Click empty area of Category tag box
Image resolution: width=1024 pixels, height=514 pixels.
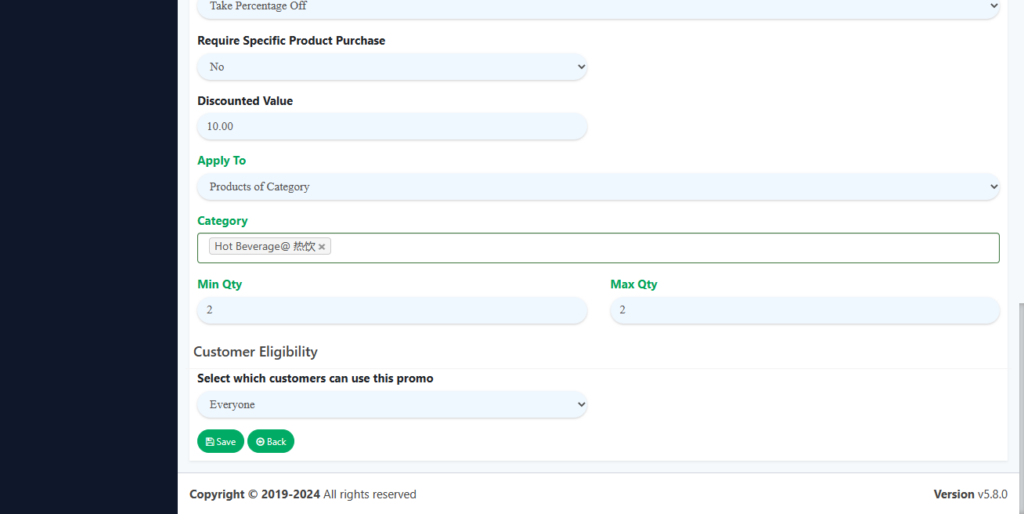pos(660,248)
